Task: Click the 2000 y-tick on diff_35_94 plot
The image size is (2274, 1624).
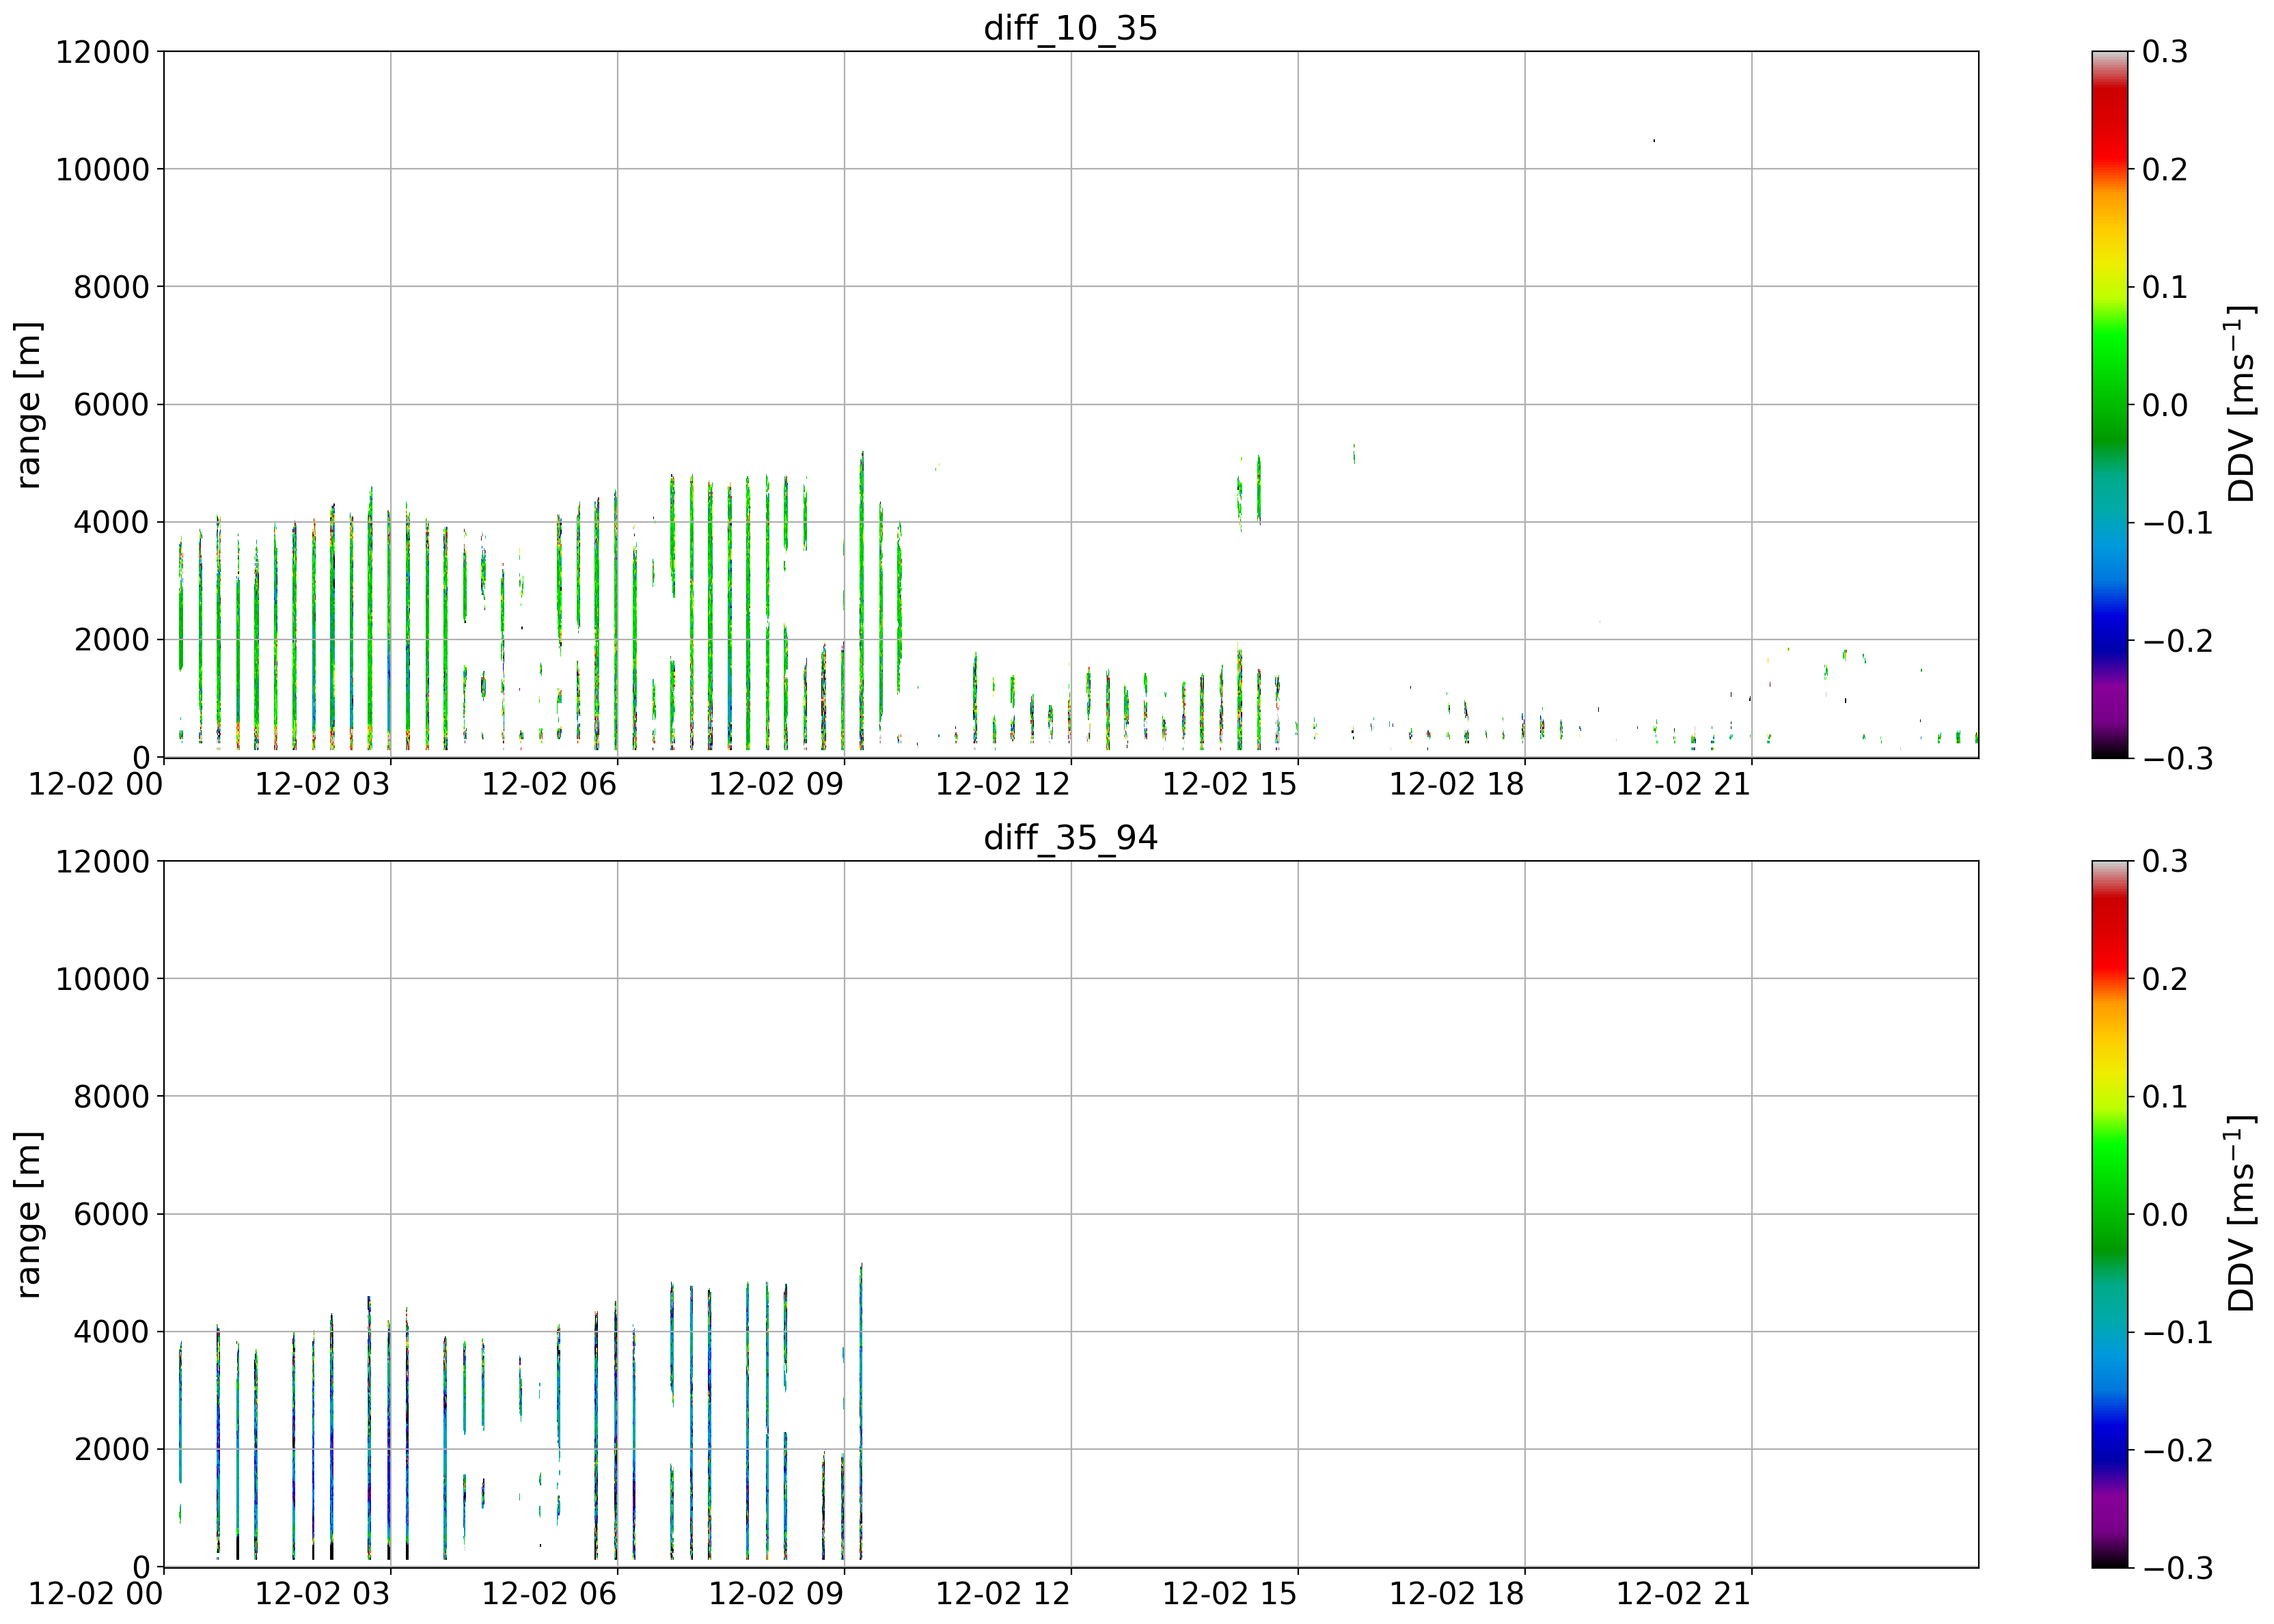Action: pos(111,1450)
